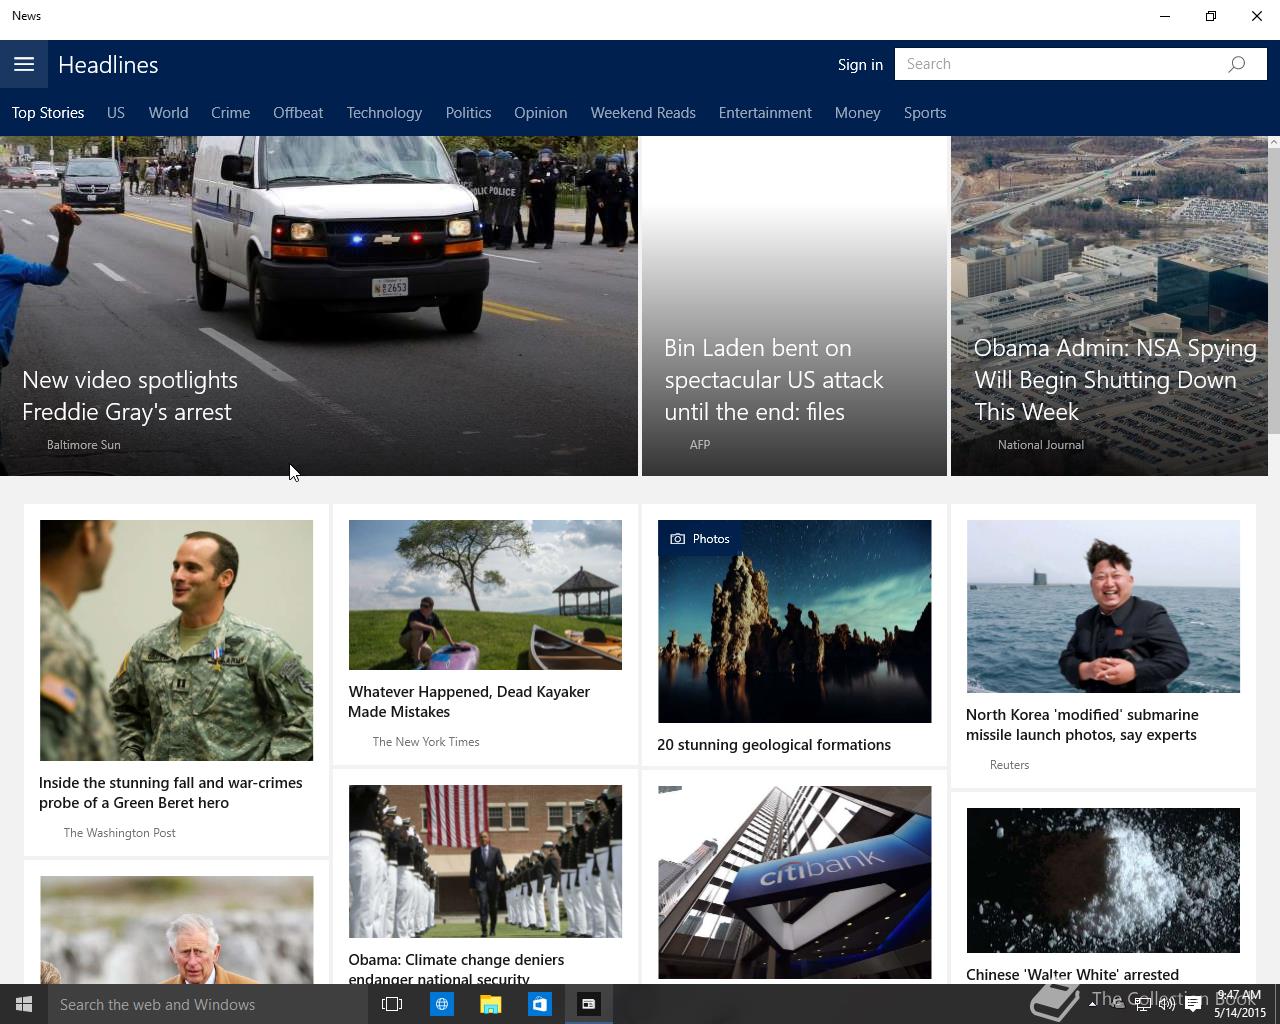Open the volume control icon
Image resolution: width=1280 pixels, height=1024 pixels.
(1167, 1004)
